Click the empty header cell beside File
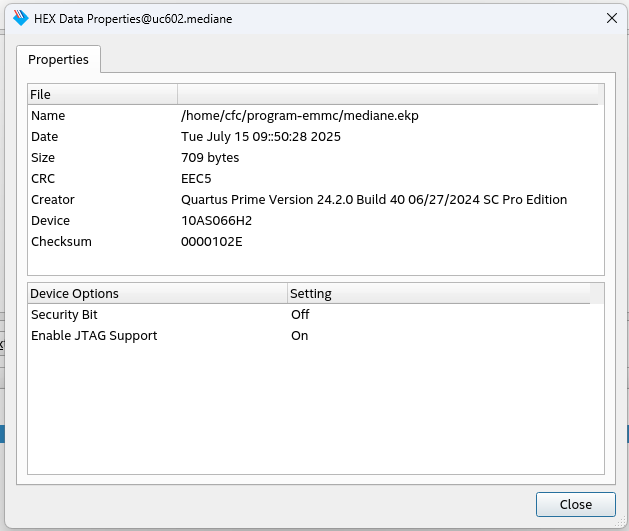629x531 pixels. pyautogui.click(x=388, y=94)
